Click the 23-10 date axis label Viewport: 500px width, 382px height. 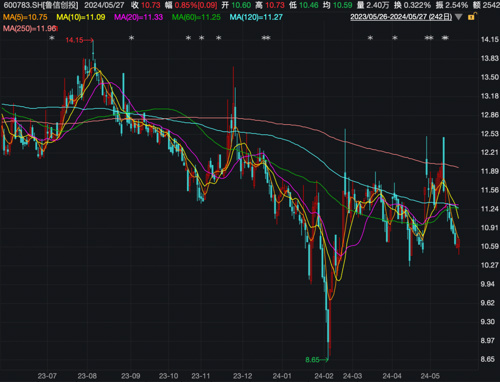169,376
